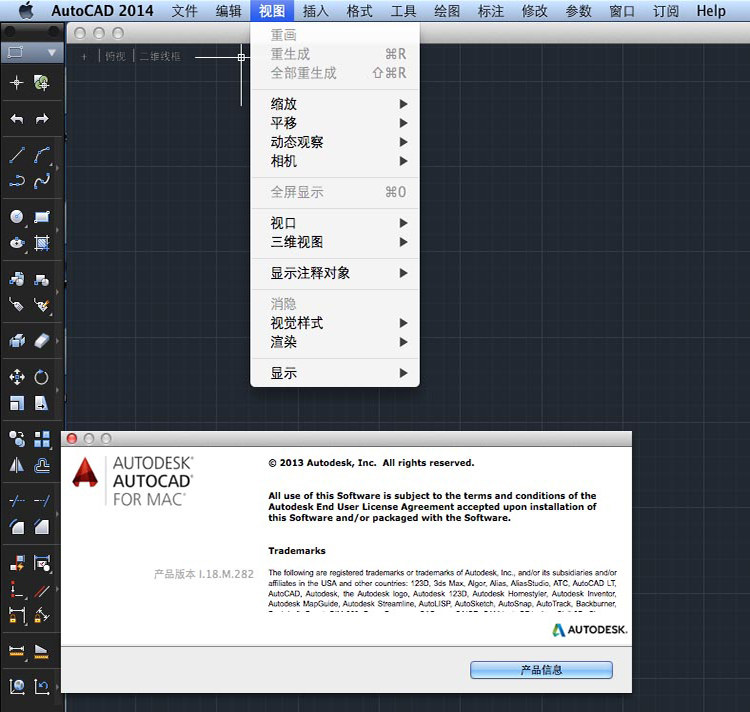Viewport: 750px width, 712px height.
Task: Open the 绘图 menu
Action: [x=447, y=11]
